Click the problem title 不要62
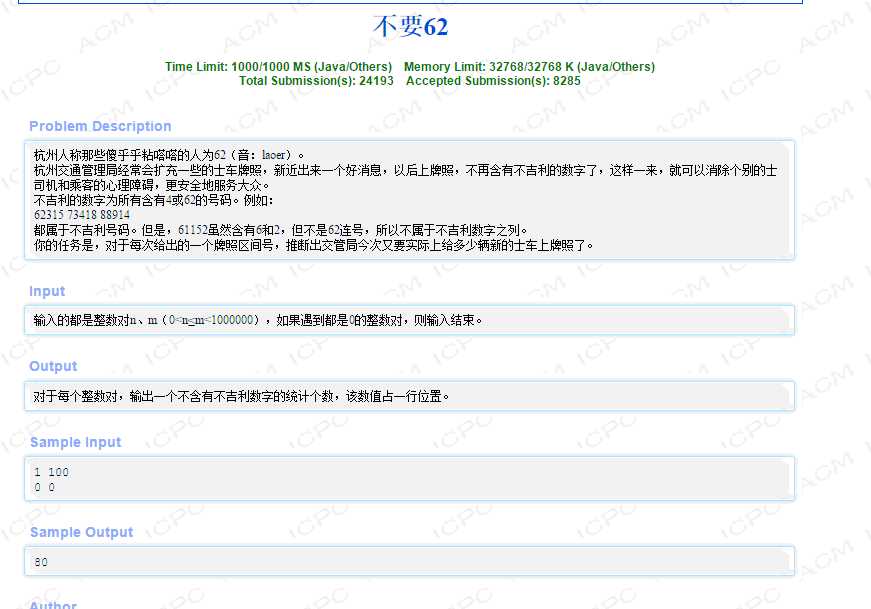The width and height of the screenshot is (871, 609). [411, 26]
